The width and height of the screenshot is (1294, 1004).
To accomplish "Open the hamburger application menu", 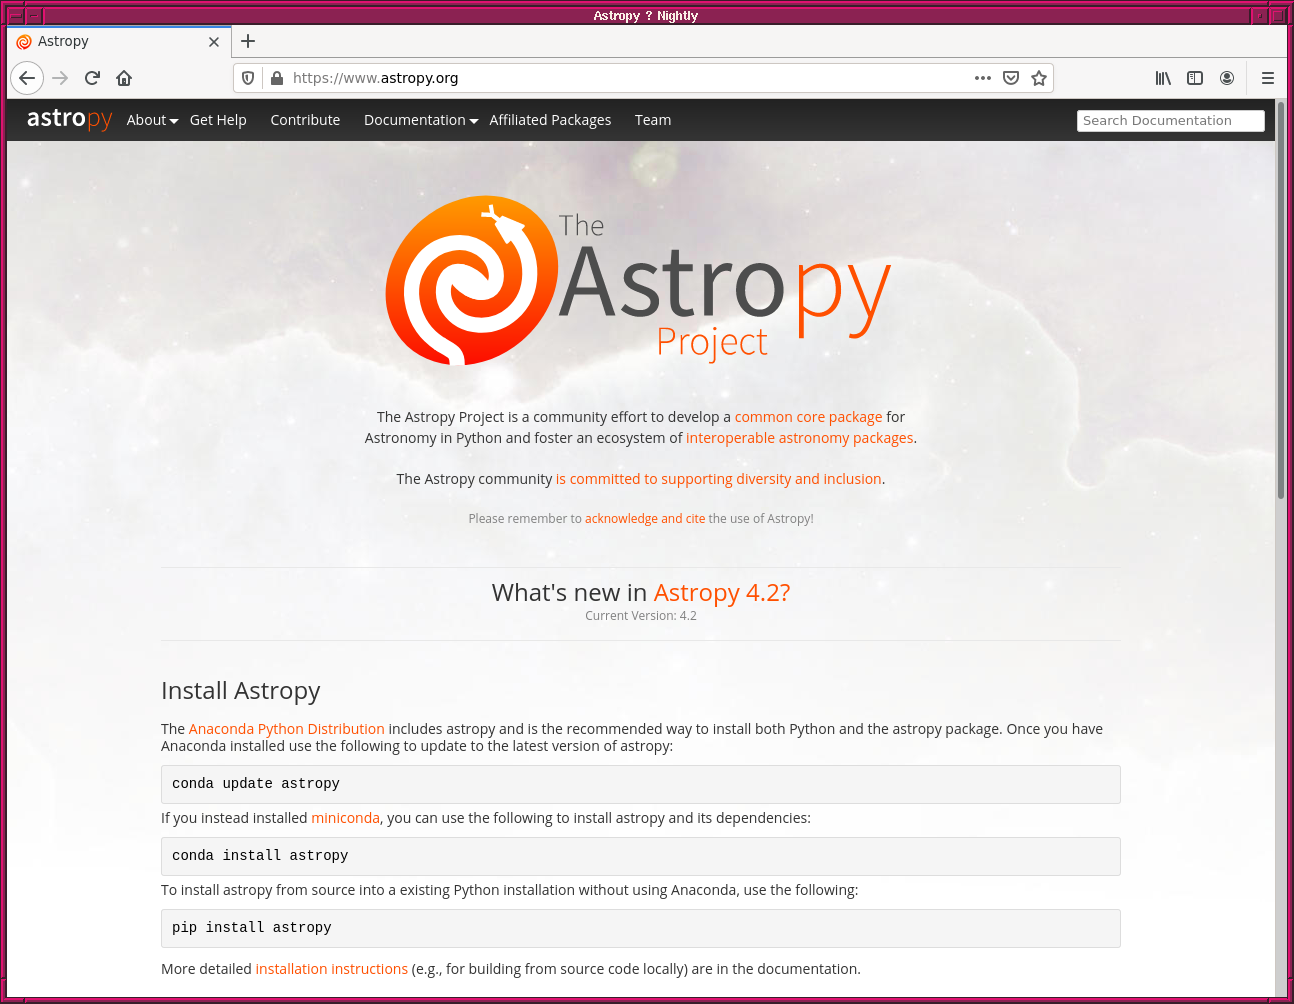I will 1267,78.
